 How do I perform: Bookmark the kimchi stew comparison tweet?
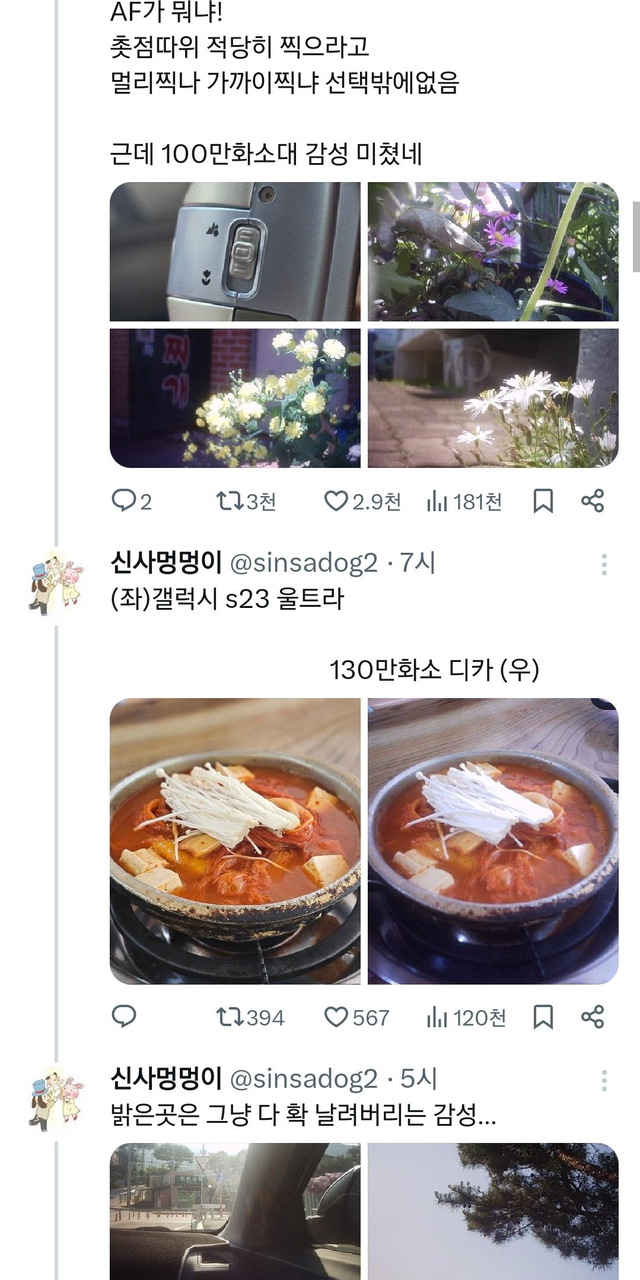click(543, 1017)
